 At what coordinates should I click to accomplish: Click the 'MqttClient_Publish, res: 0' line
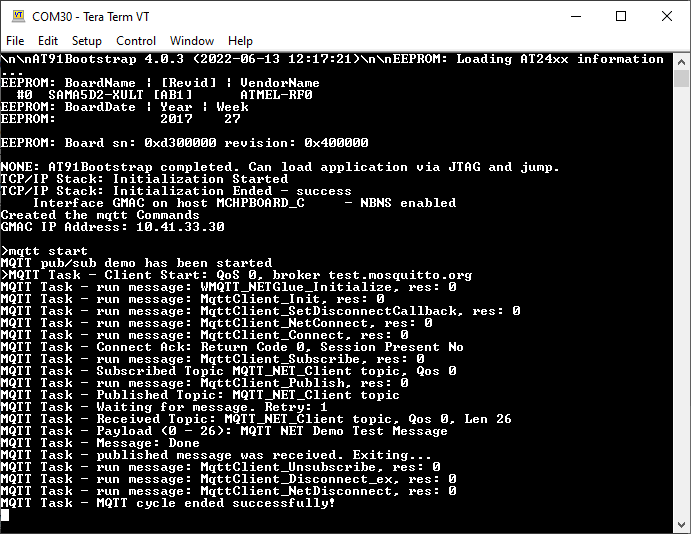[x=205, y=383]
